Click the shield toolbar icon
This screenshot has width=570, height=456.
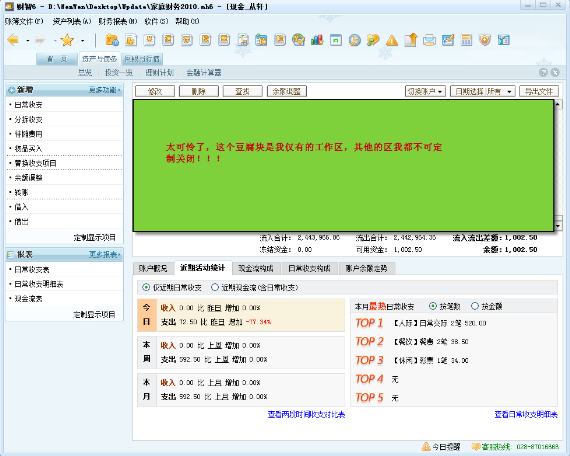(485, 40)
